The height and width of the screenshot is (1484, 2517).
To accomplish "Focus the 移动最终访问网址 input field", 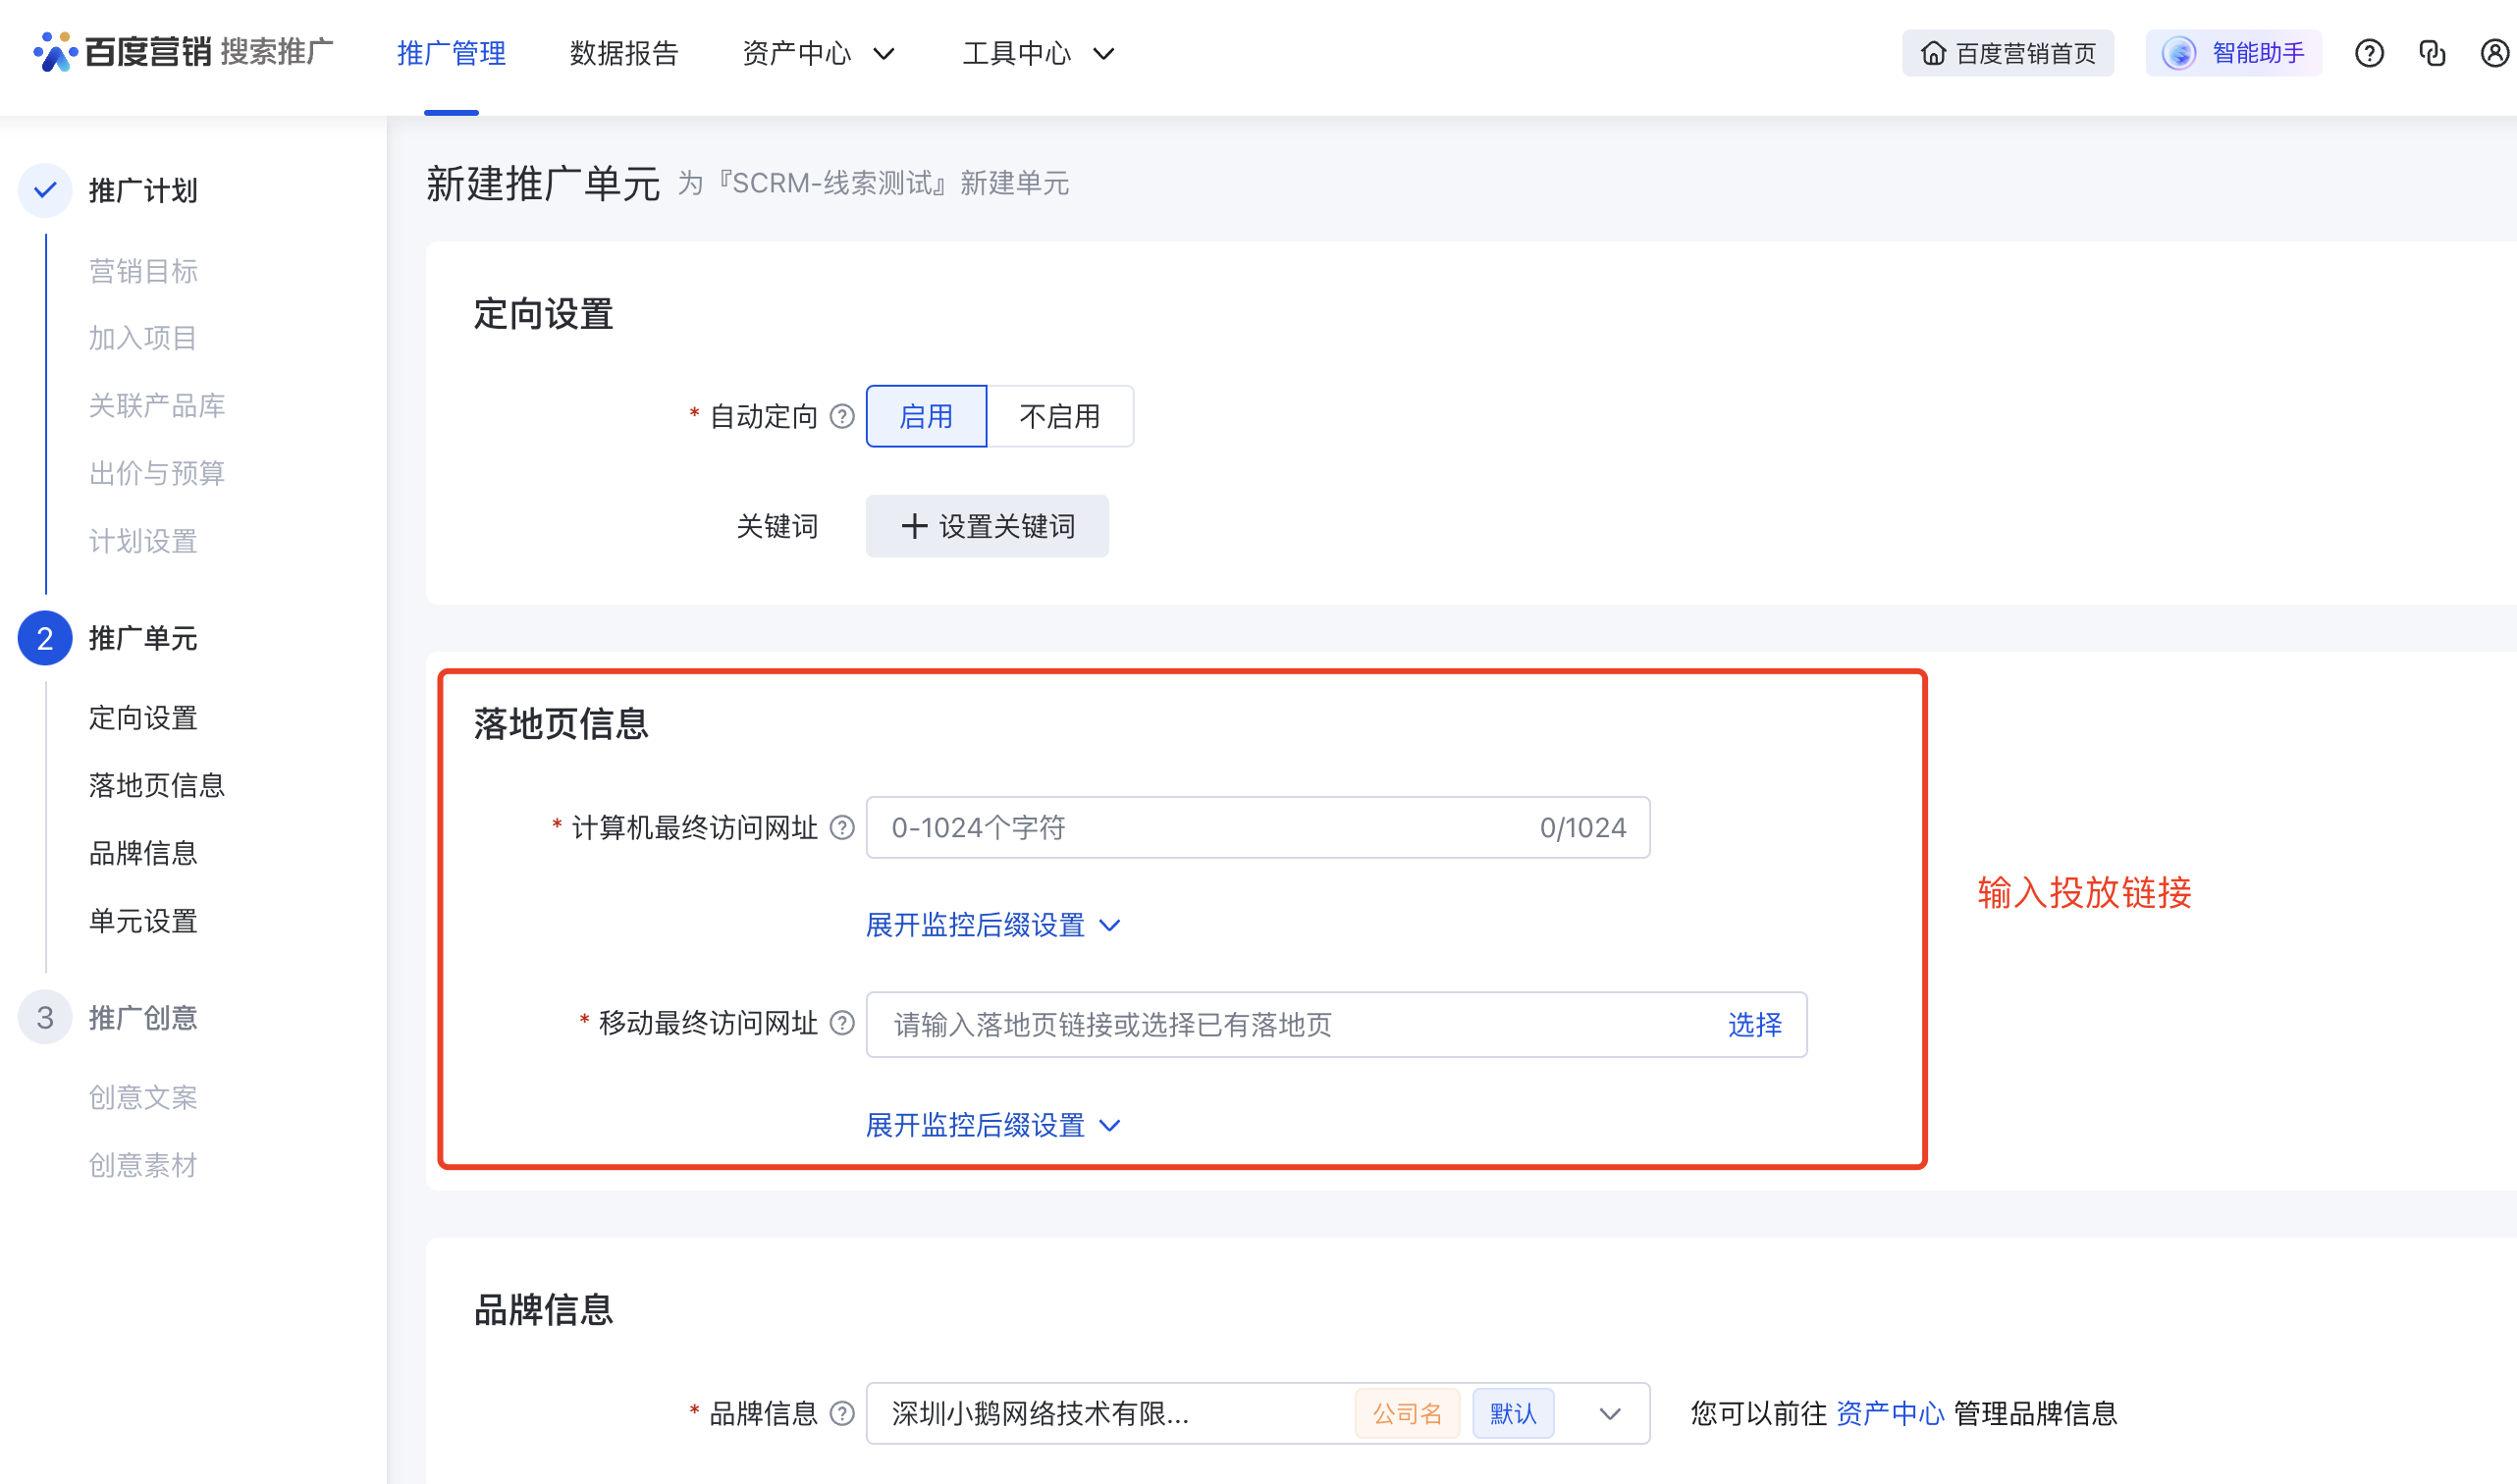I will tap(1336, 1024).
